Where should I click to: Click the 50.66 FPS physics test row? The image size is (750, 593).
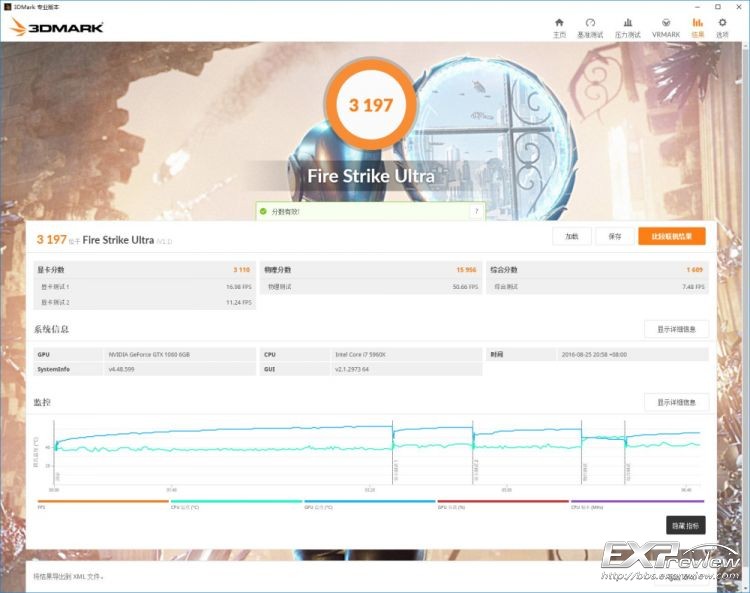[x=371, y=287]
